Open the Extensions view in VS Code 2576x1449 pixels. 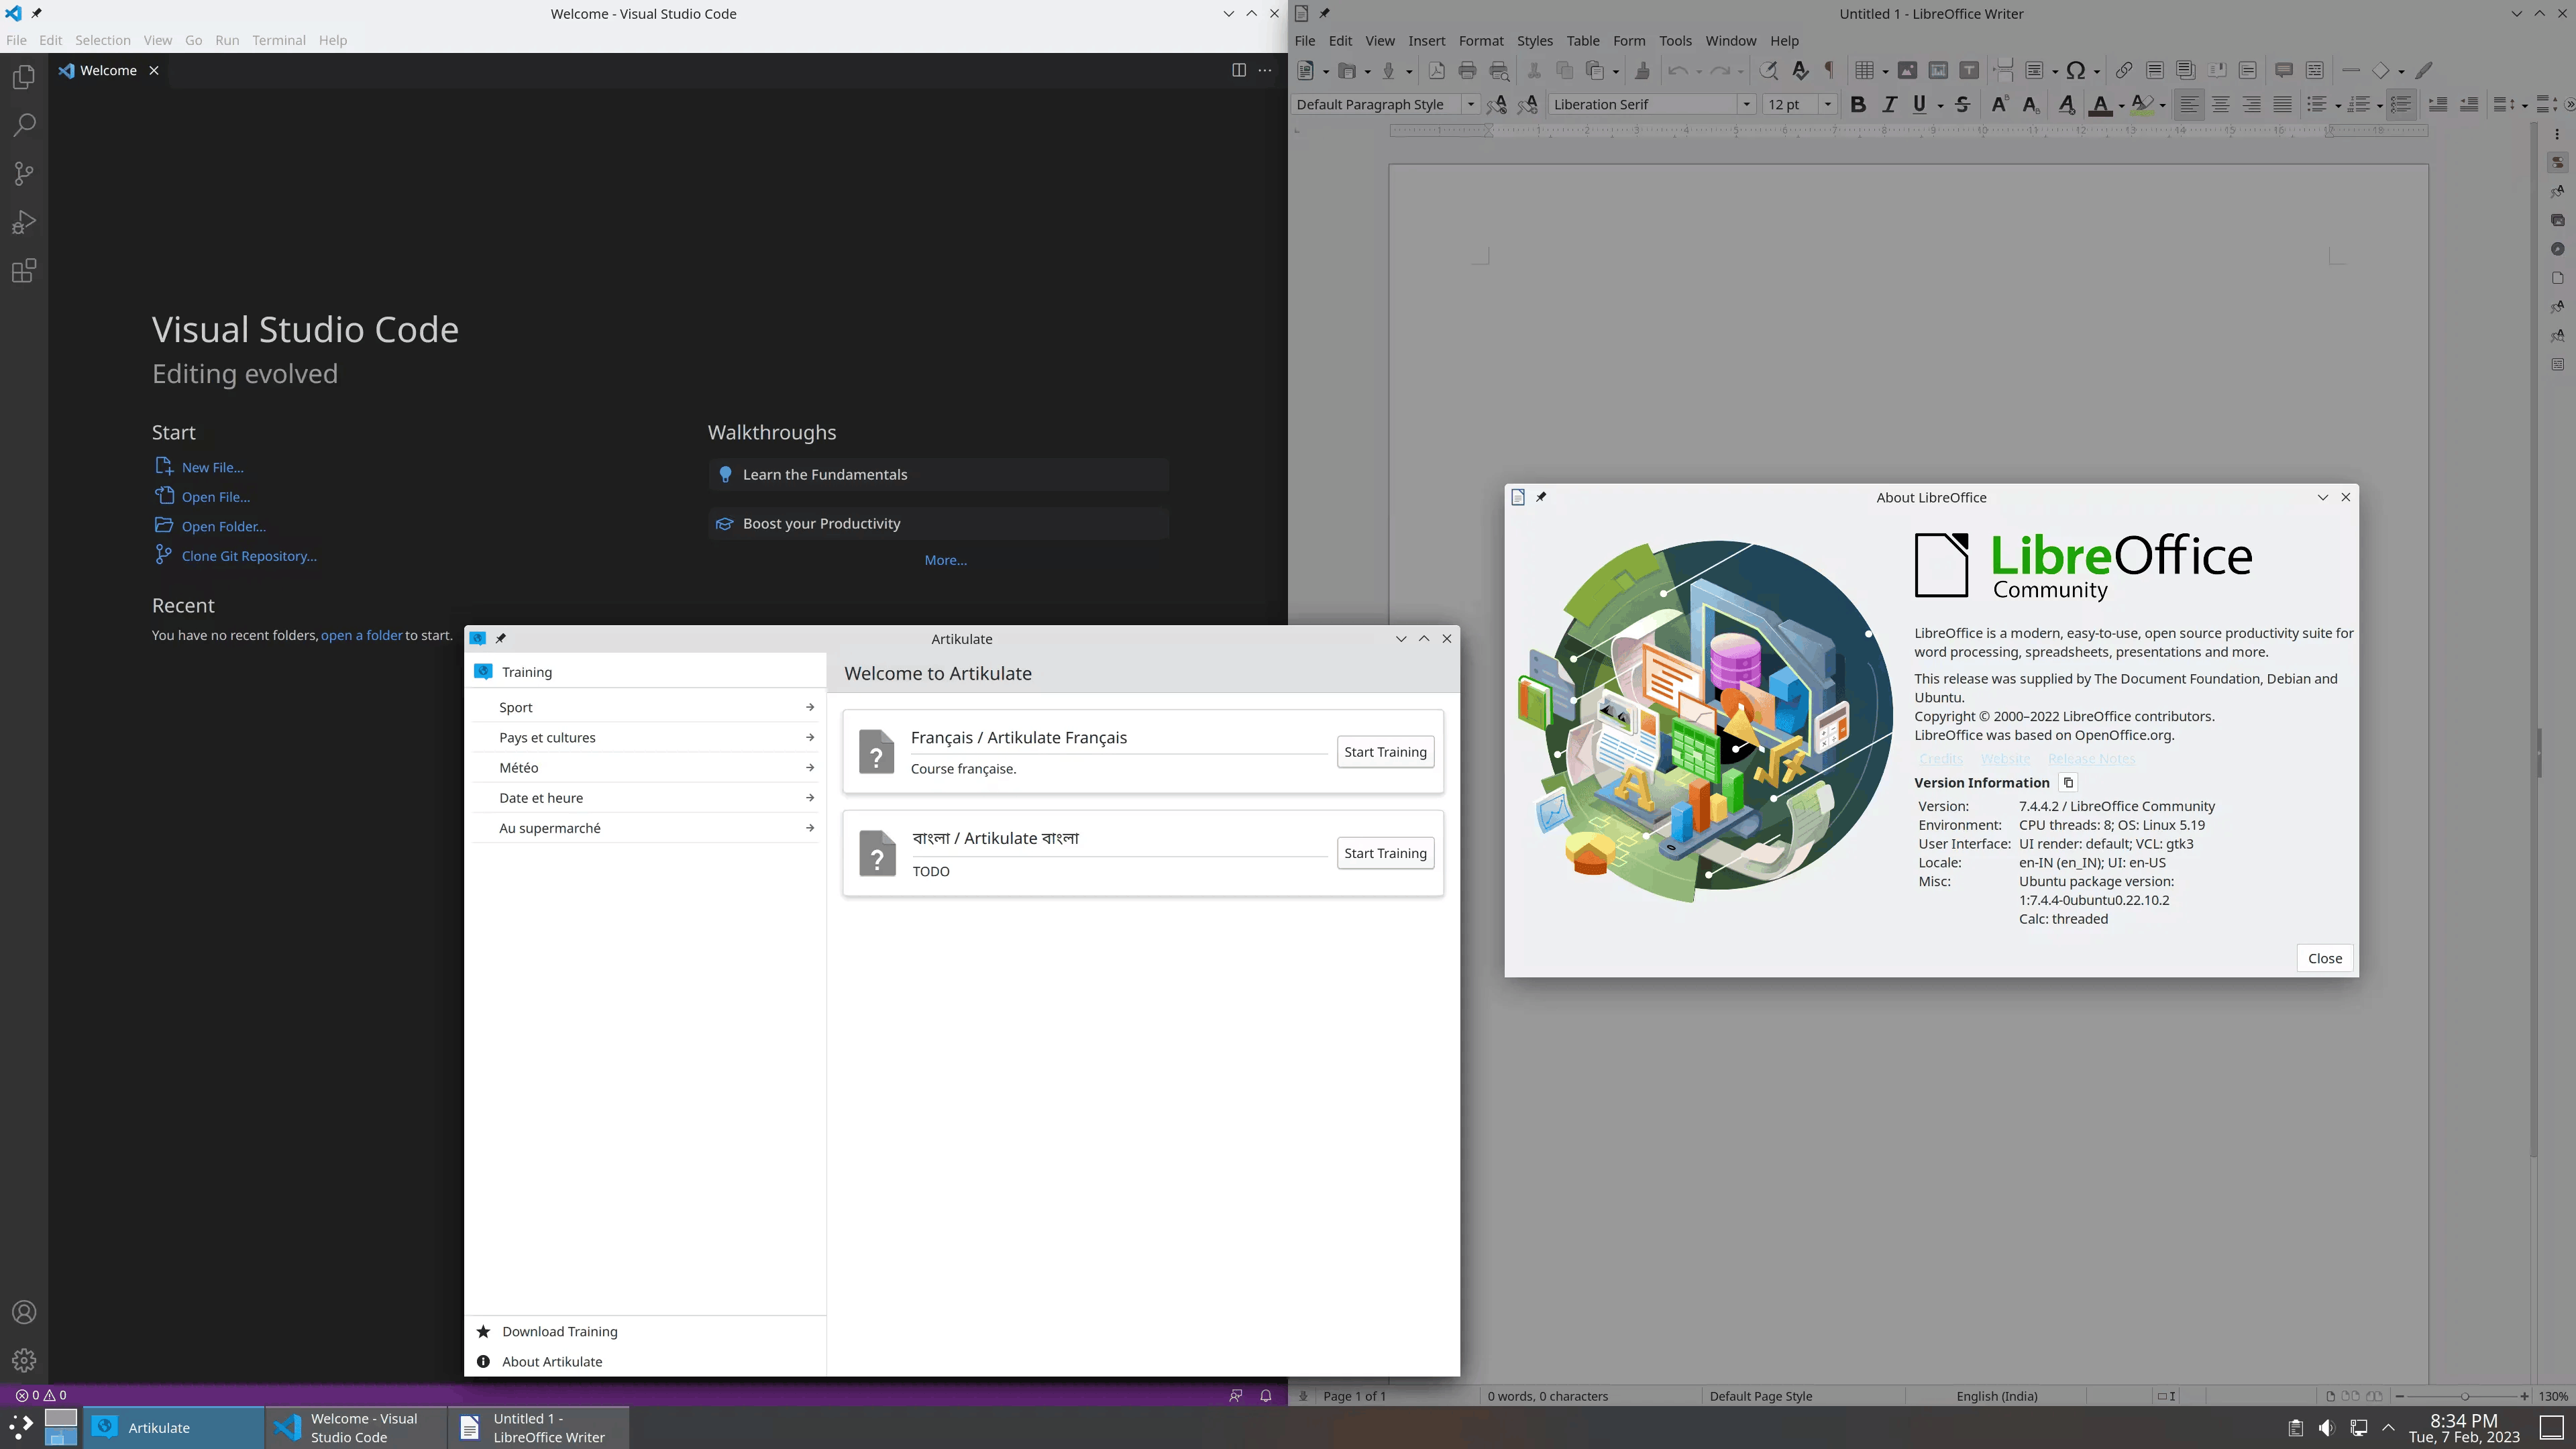click(x=24, y=271)
